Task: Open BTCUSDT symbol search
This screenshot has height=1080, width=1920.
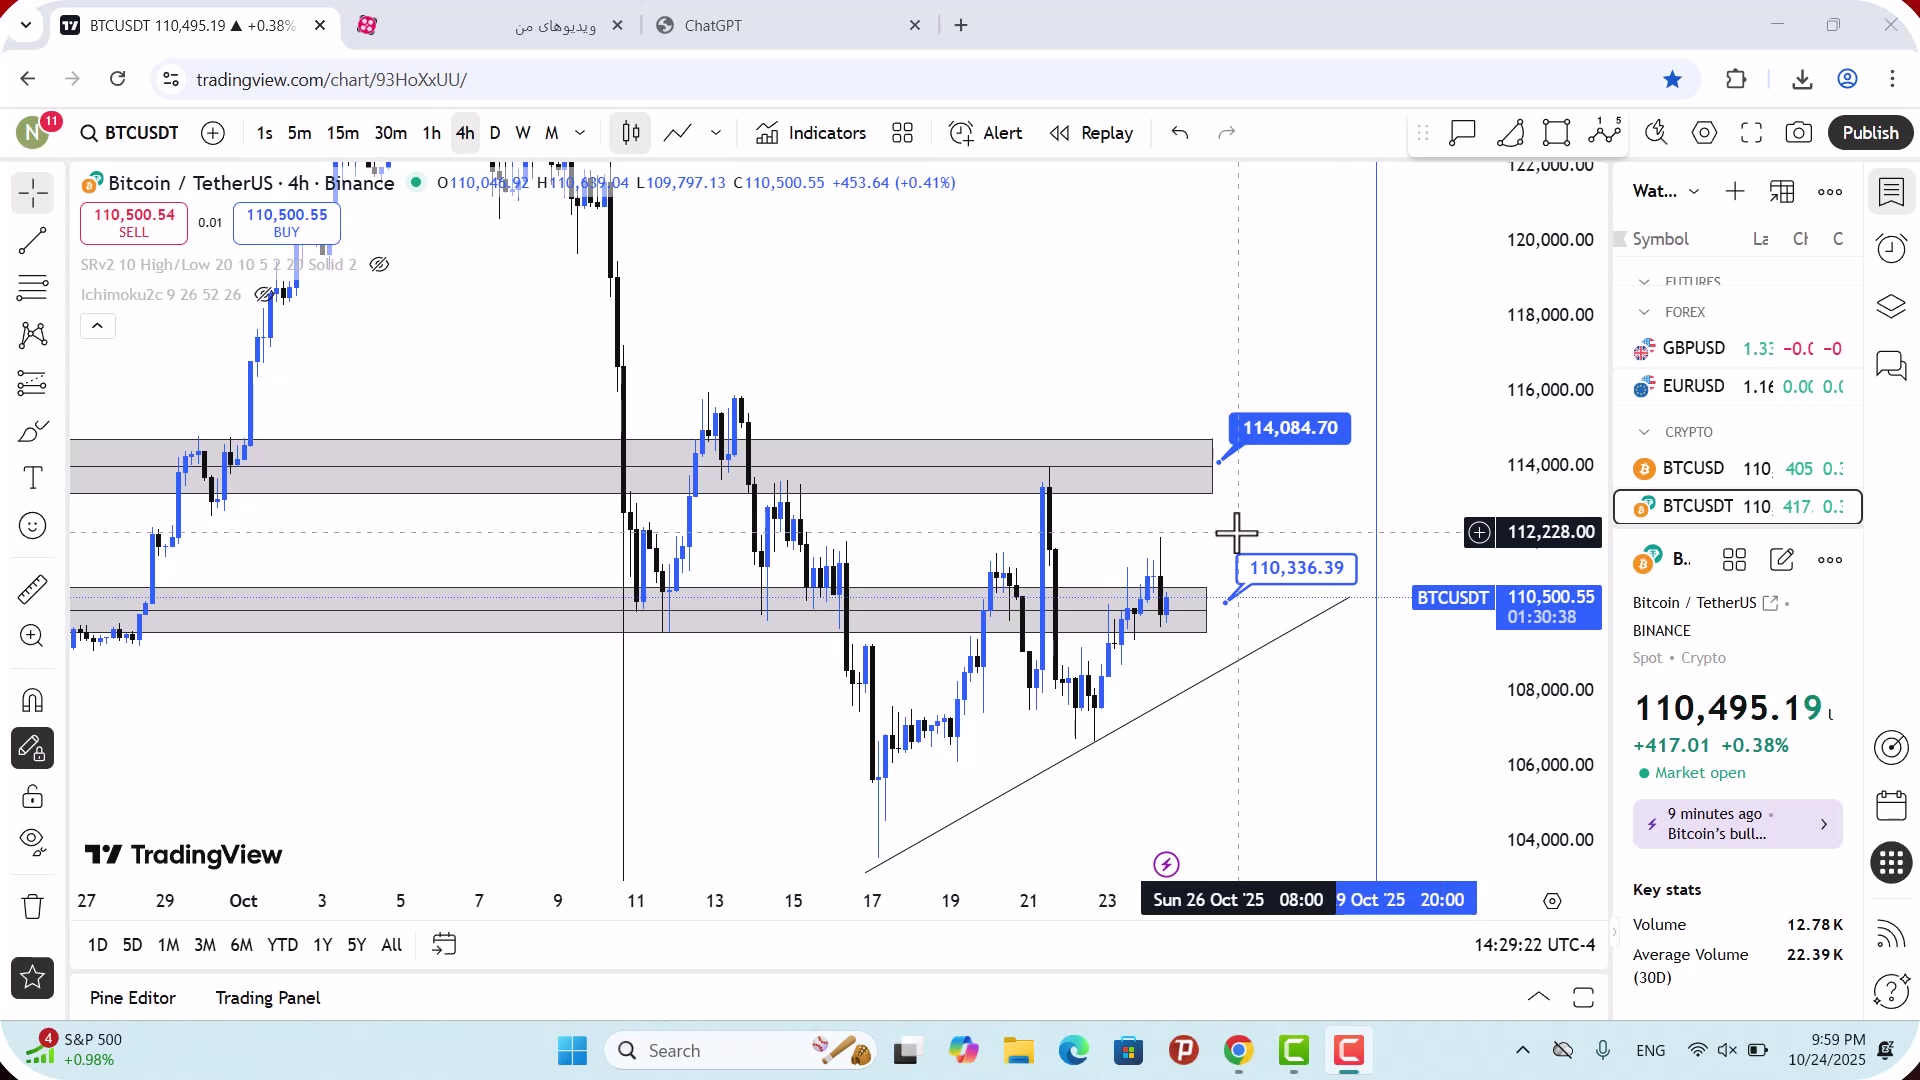Action: (x=130, y=133)
